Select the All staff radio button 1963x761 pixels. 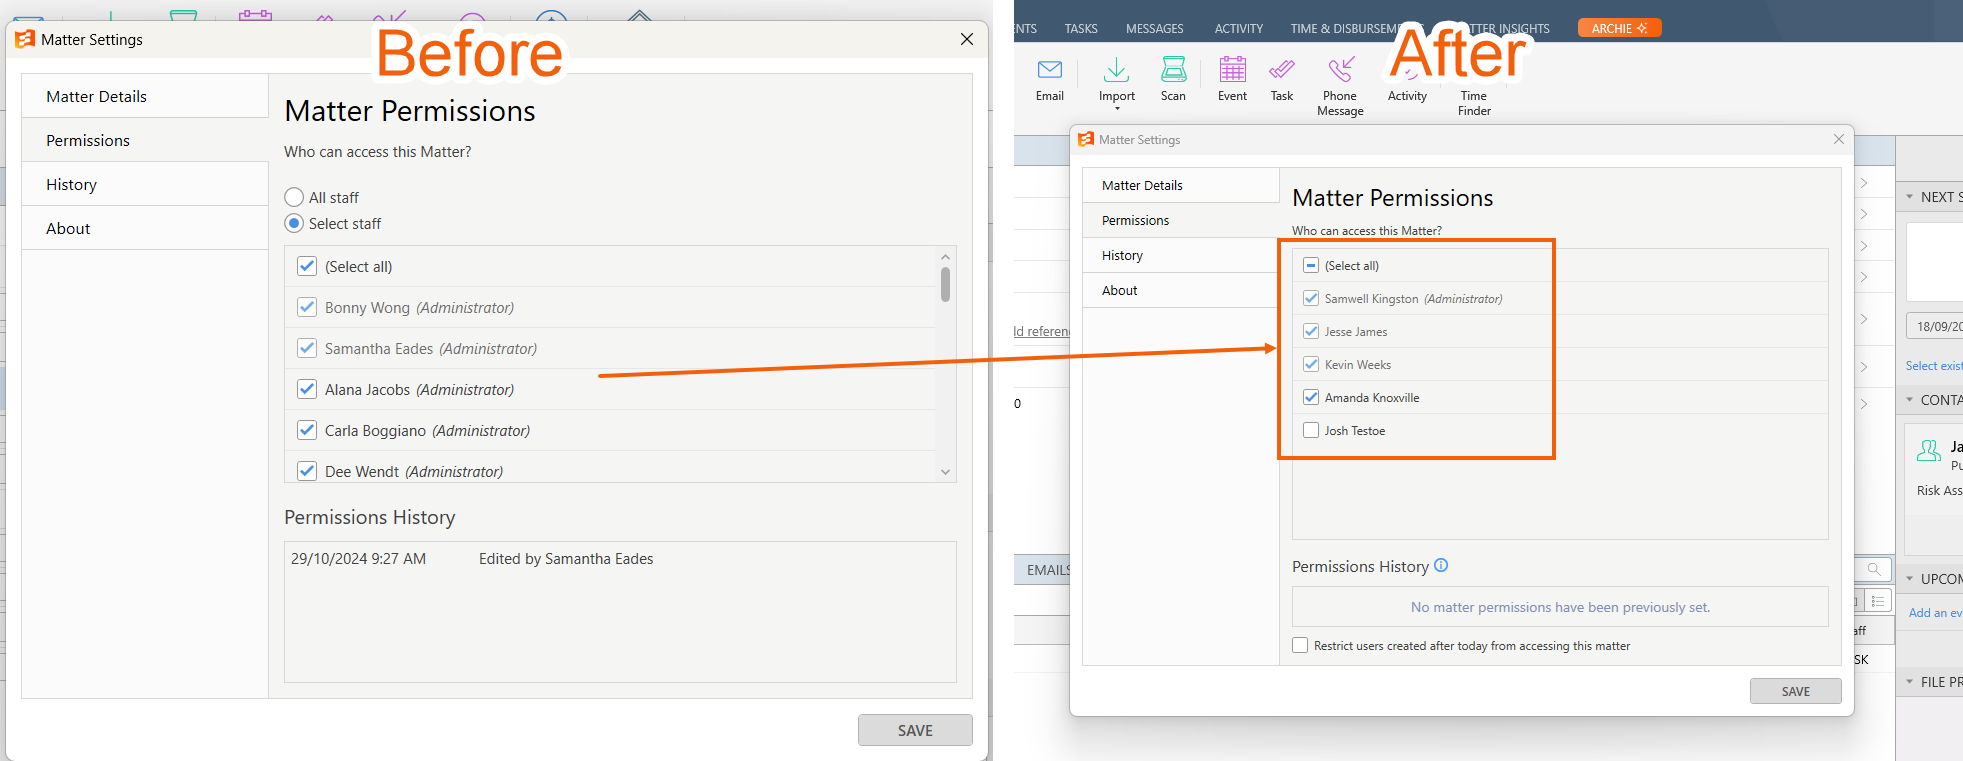click(x=294, y=197)
